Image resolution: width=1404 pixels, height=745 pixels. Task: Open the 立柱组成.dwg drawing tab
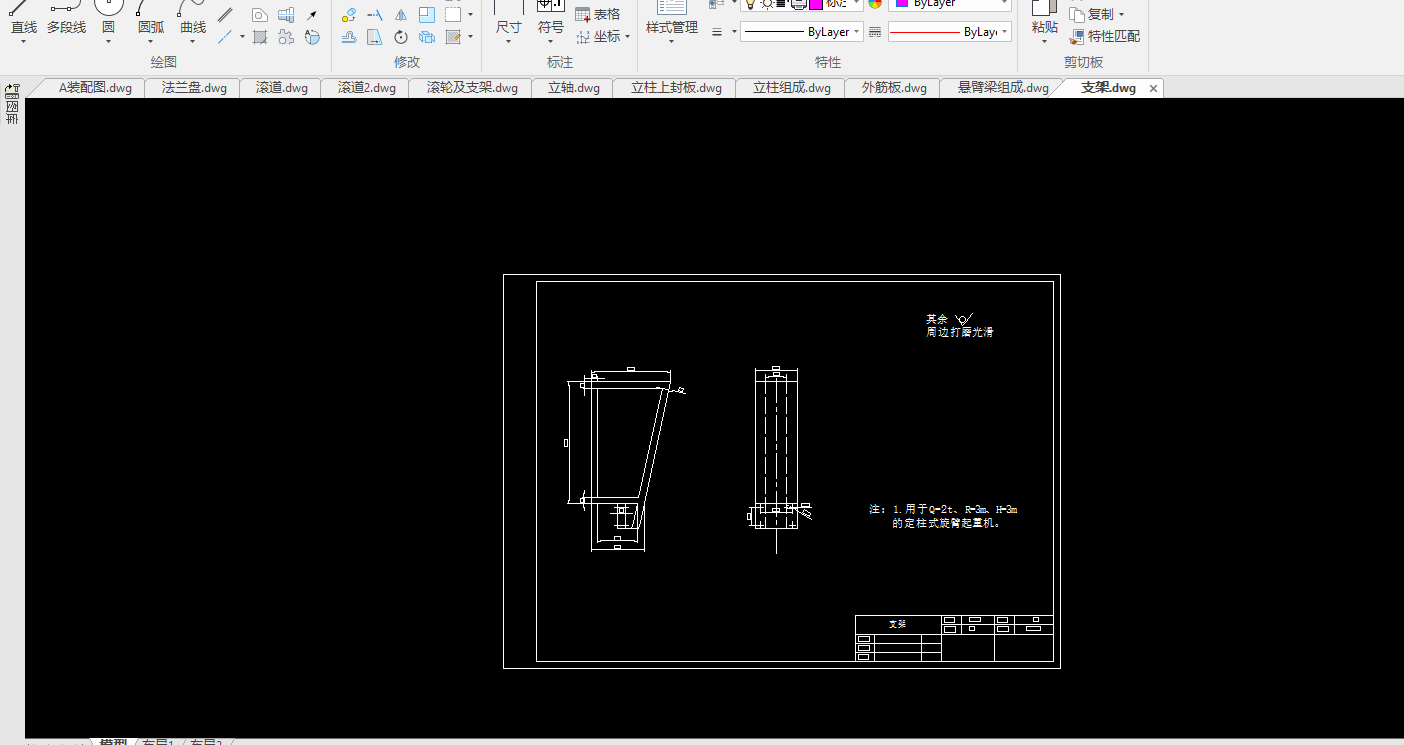pos(791,88)
